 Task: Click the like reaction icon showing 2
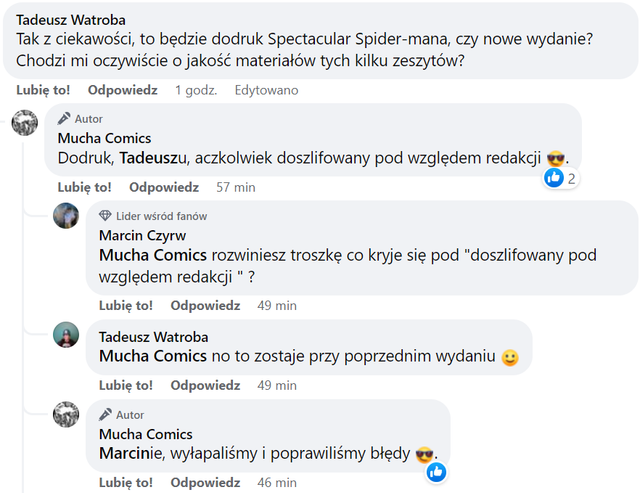click(554, 178)
